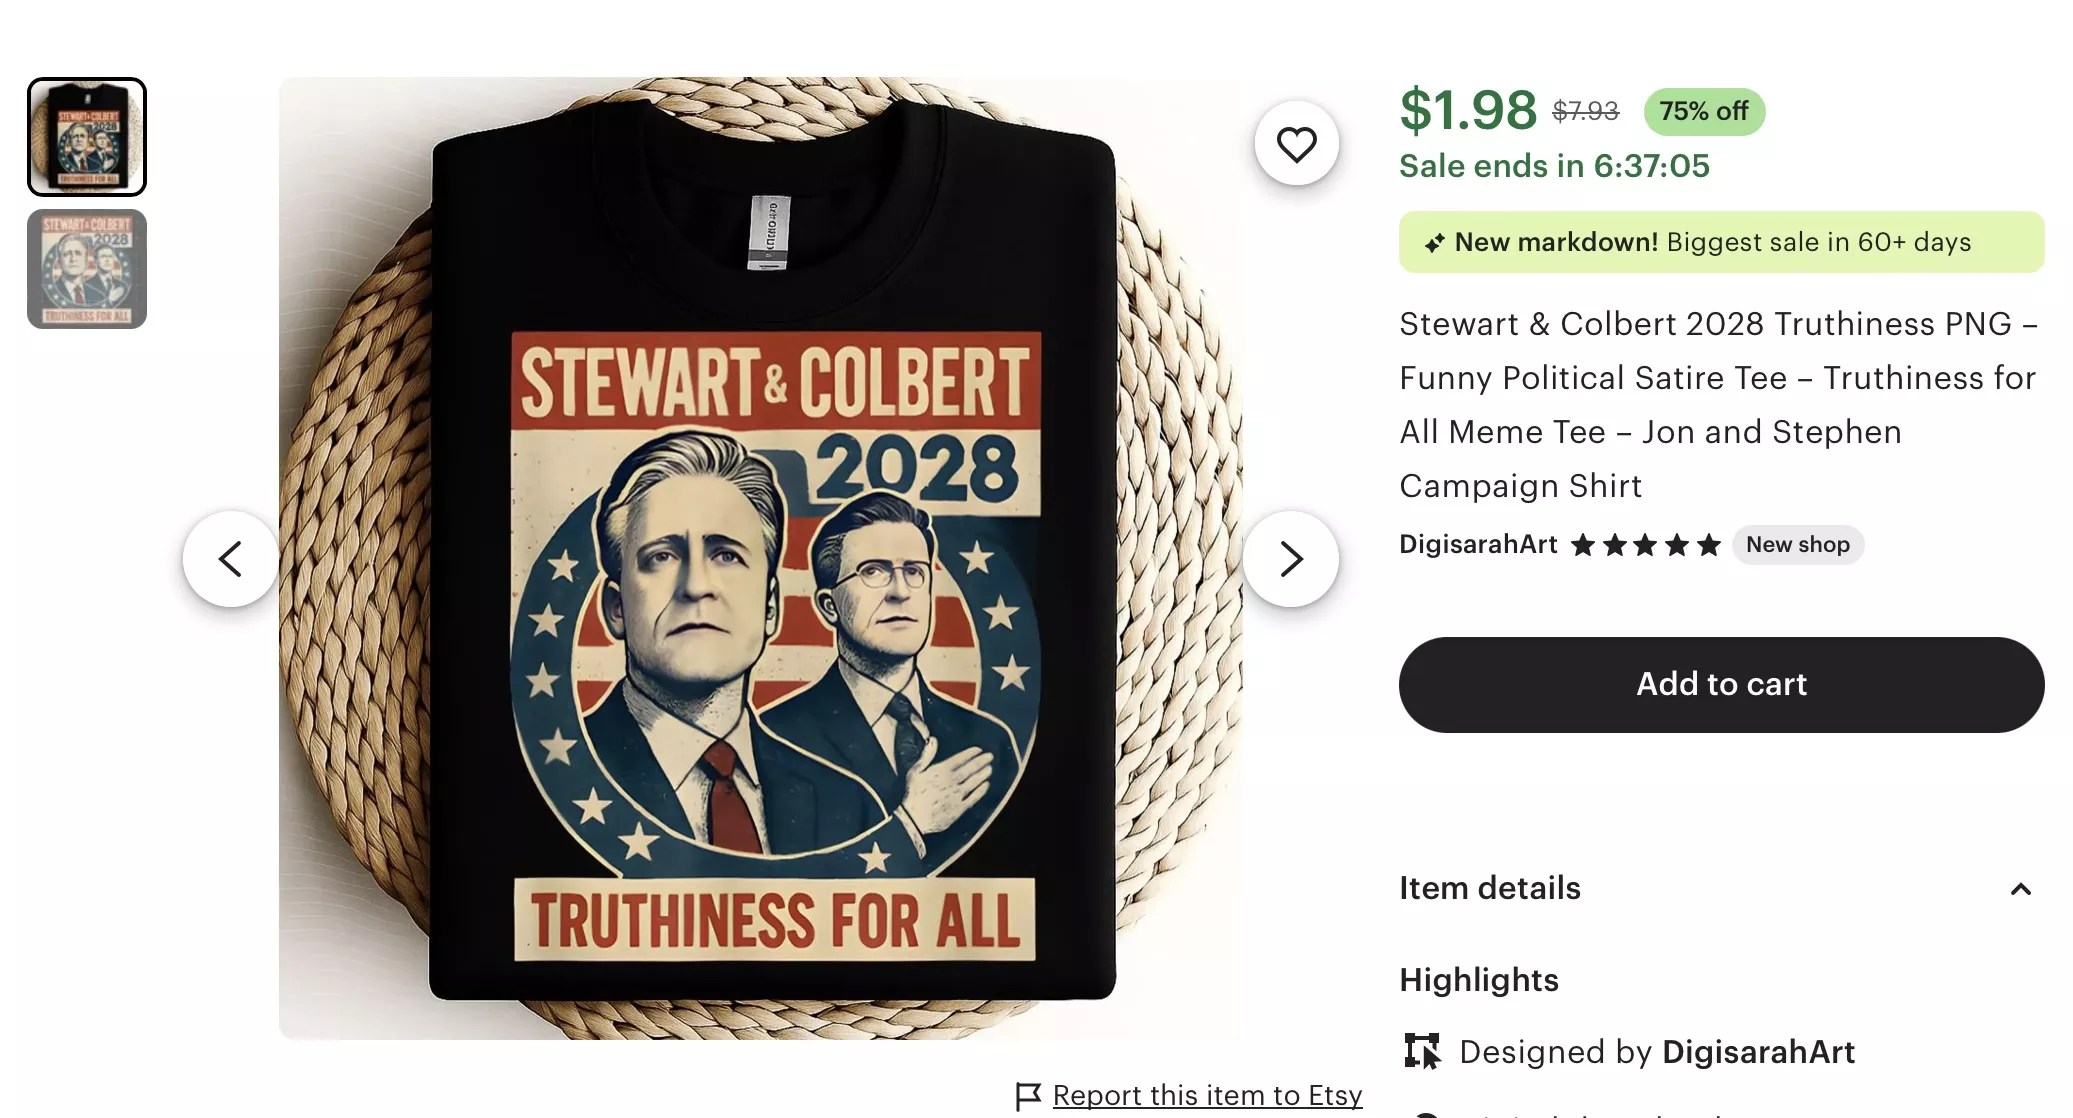Go to the previous product image
This screenshot has width=2073, height=1118.
(x=231, y=559)
